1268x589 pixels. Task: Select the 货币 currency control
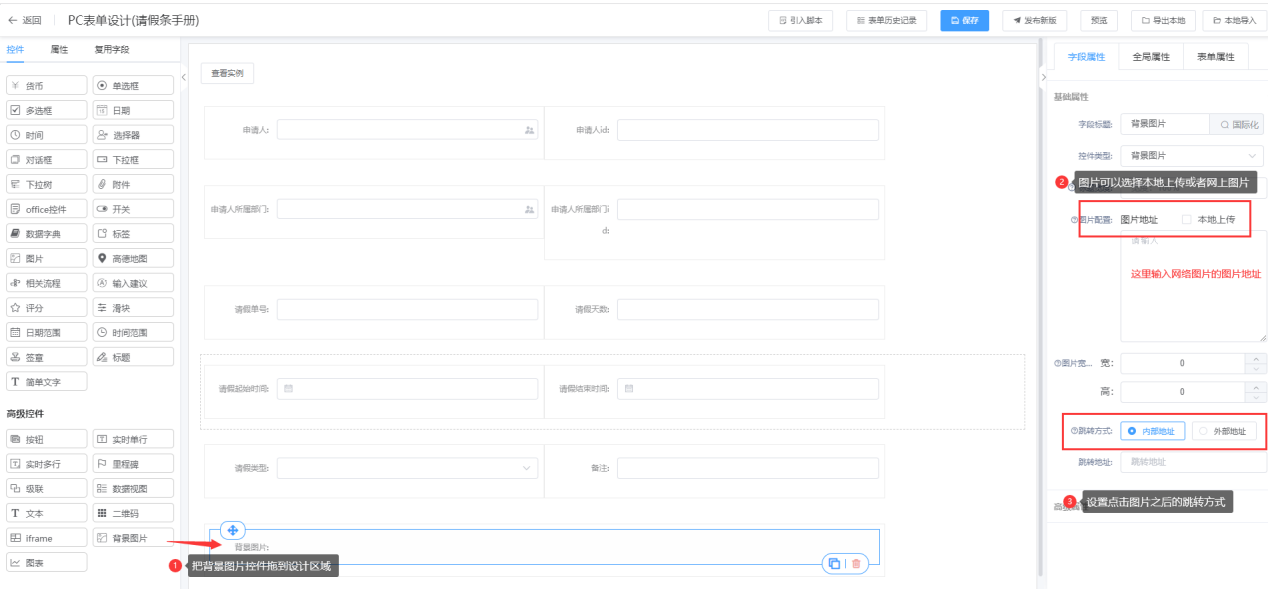click(x=46, y=86)
